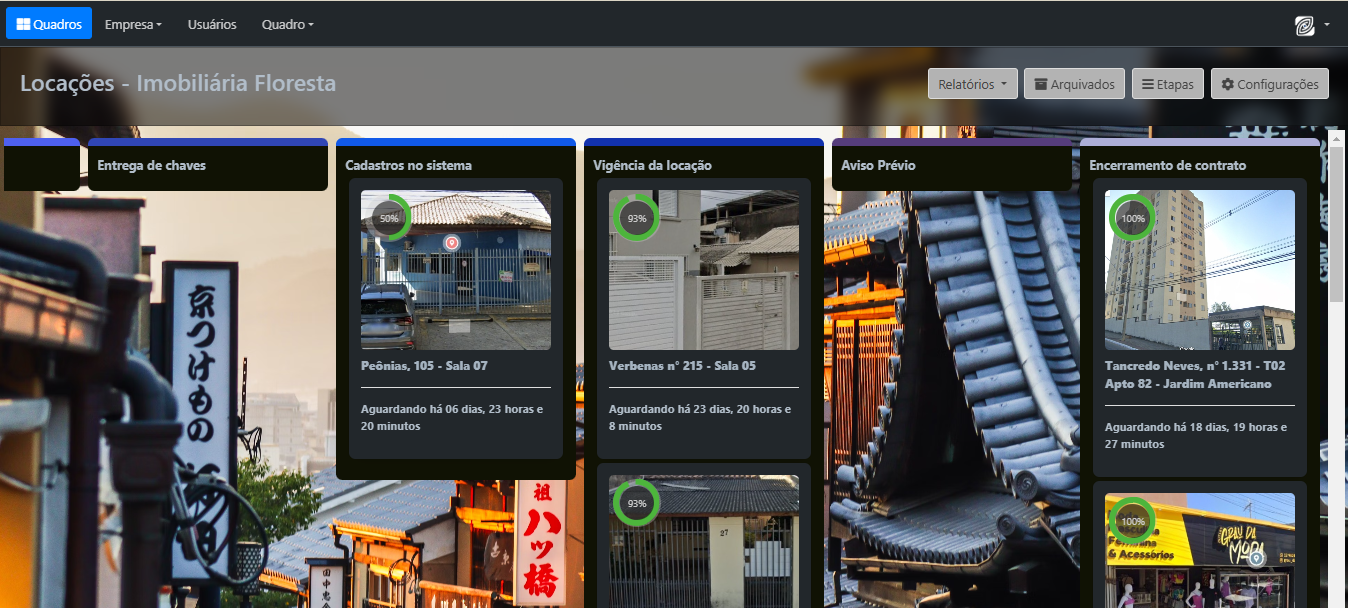Go to the Usuários menu item
Viewport: 1348px width, 608px height.
click(212, 24)
